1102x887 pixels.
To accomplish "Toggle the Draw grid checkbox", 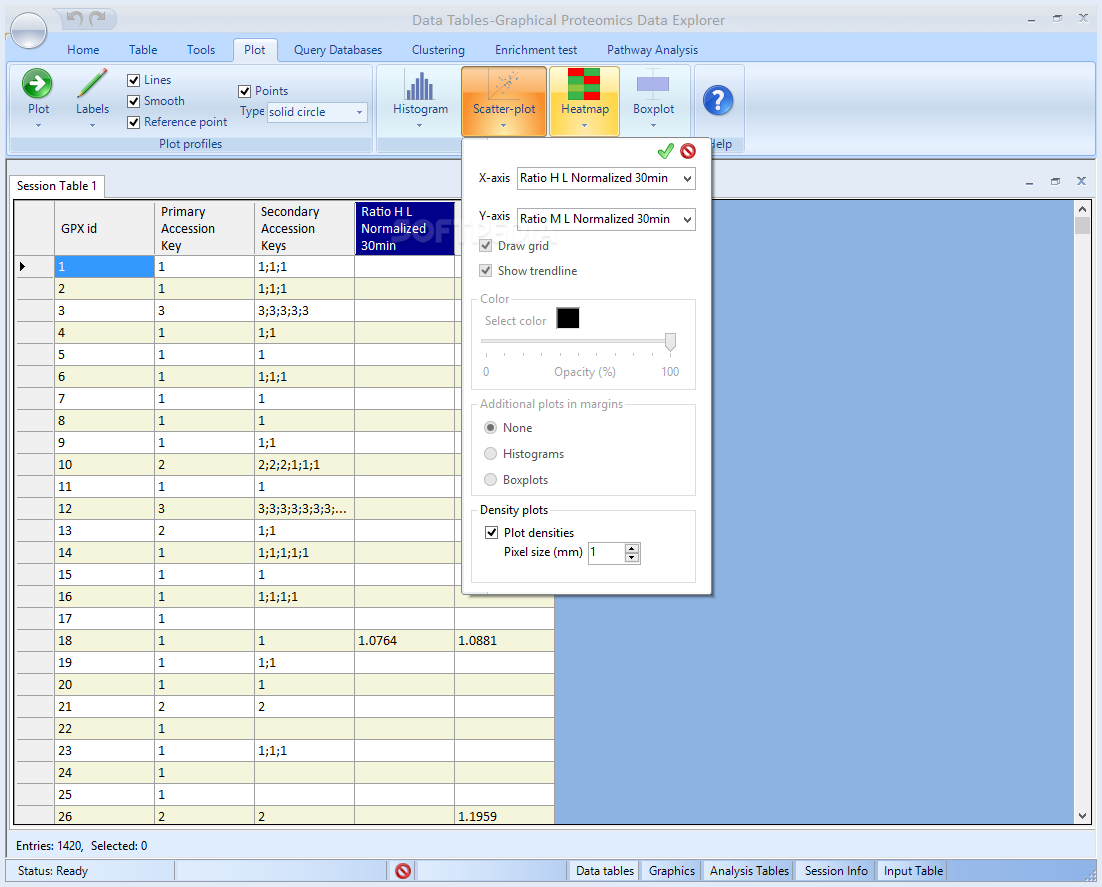I will 486,245.
